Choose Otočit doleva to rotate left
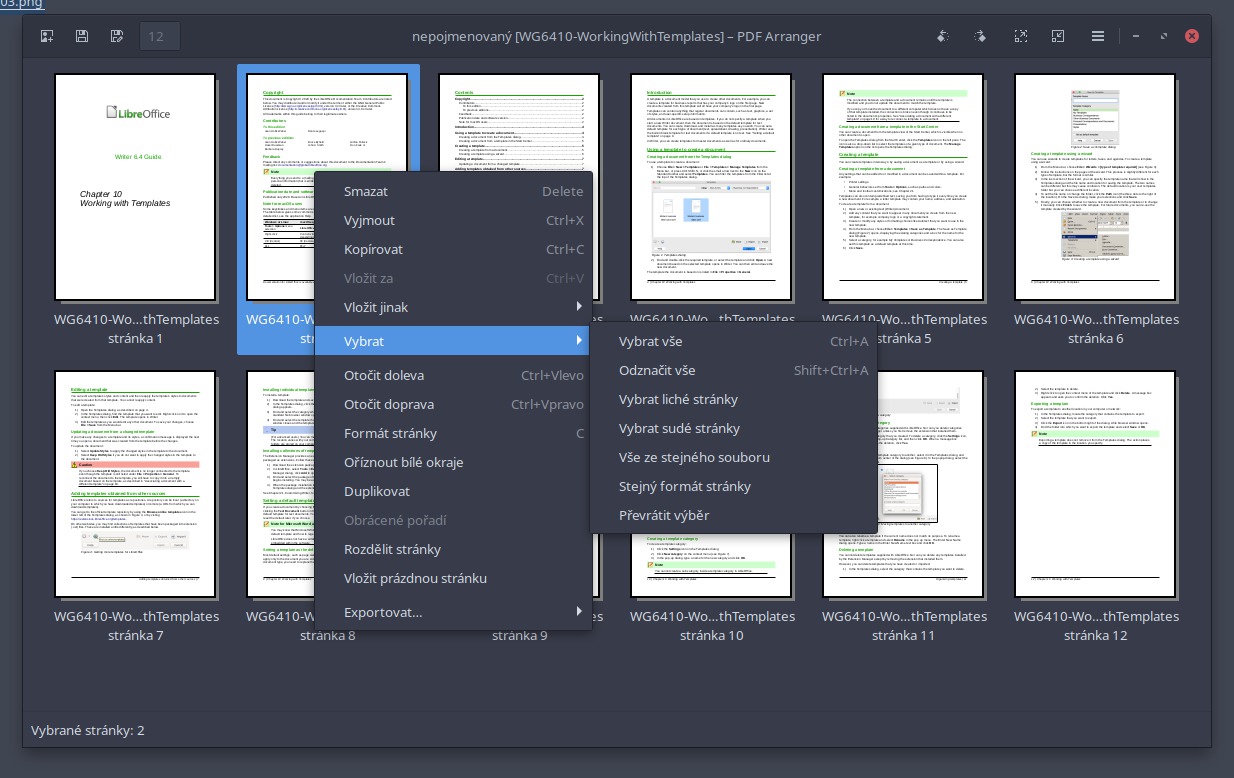 (454, 375)
